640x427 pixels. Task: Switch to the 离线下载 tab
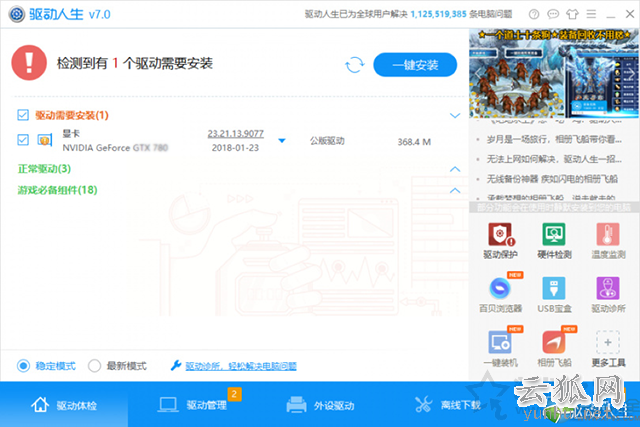(448, 405)
